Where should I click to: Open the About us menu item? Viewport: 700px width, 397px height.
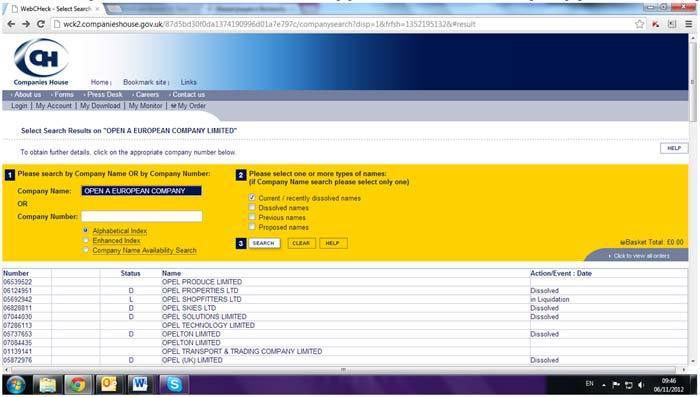pos(27,95)
